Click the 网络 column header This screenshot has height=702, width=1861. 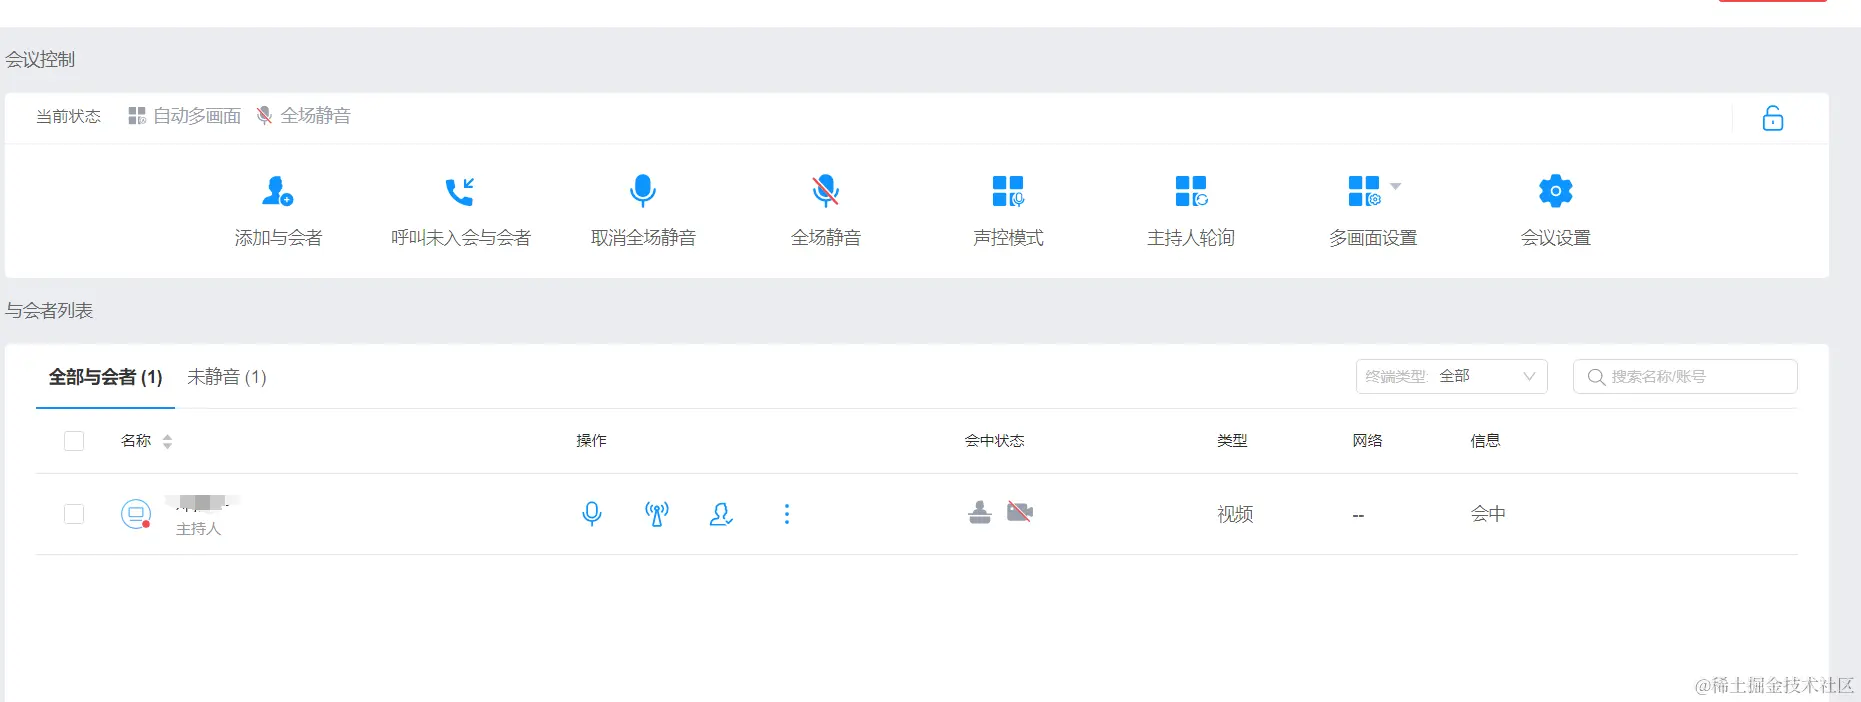click(x=1367, y=441)
